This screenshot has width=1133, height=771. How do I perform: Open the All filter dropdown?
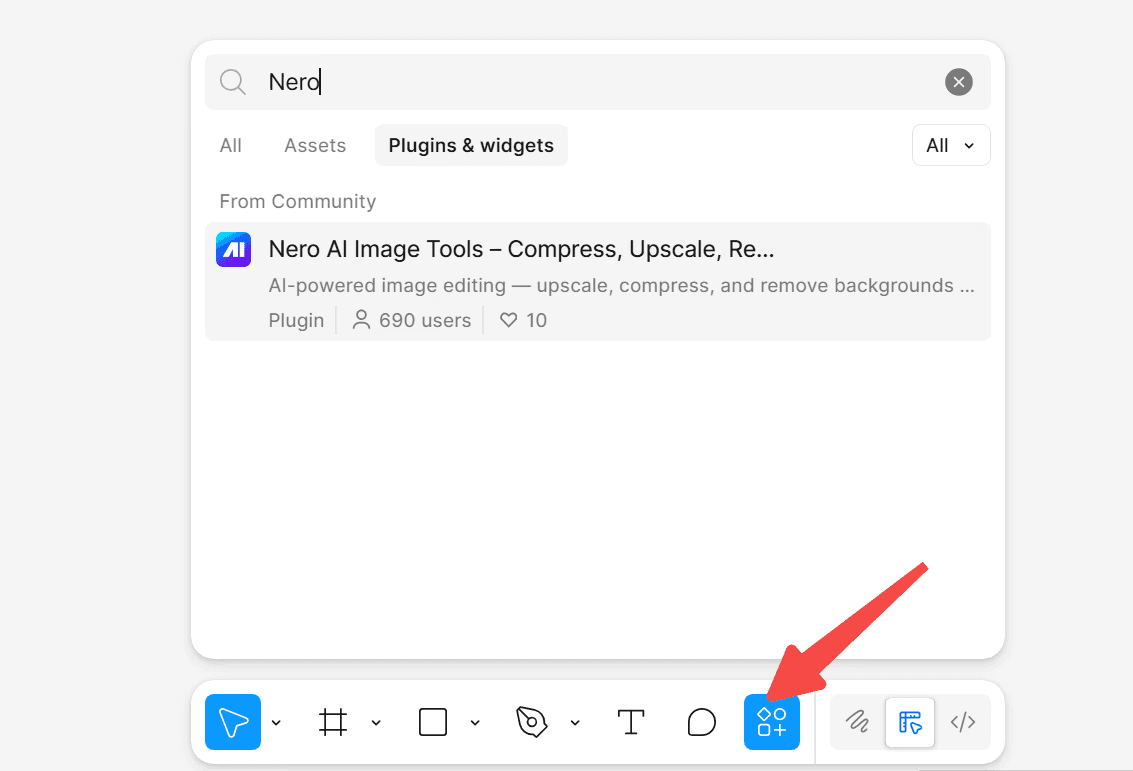[x=951, y=145]
